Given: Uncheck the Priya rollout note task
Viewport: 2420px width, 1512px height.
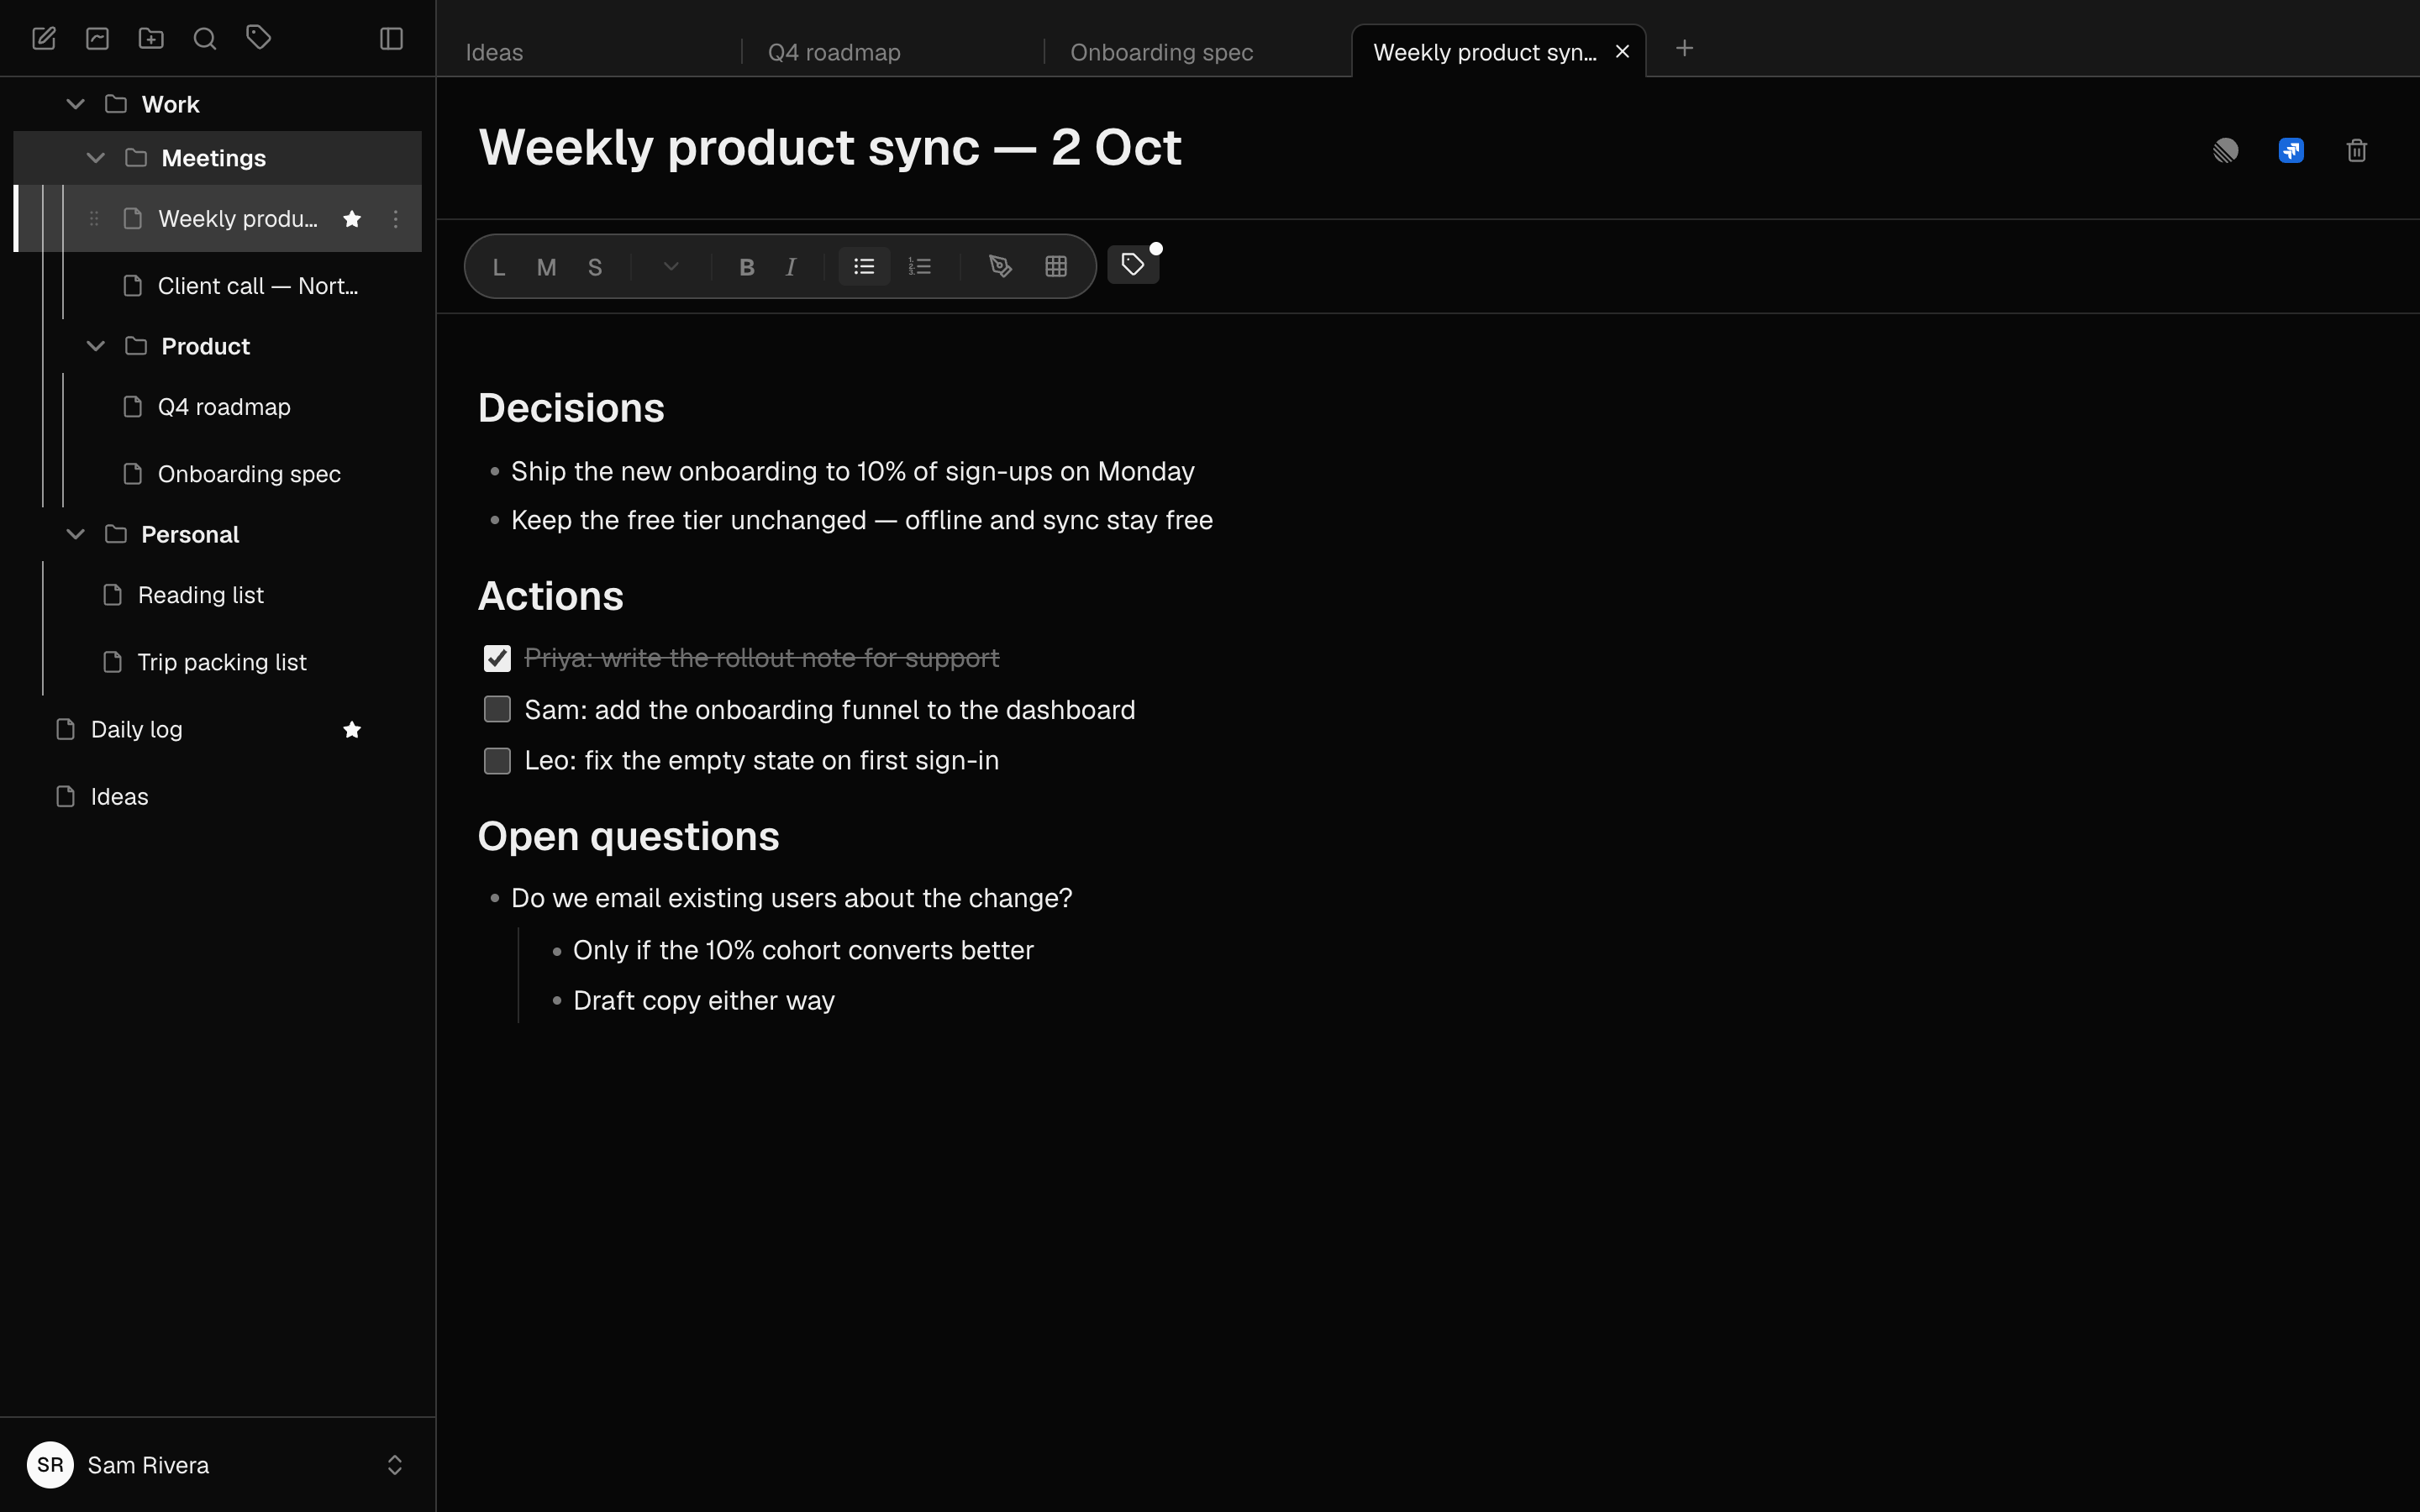Looking at the screenshot, I should click(x=497, y=658).
